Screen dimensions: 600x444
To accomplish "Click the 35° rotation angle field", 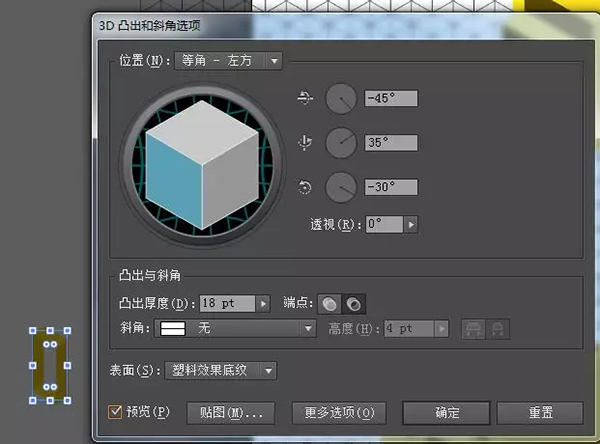I will pyautogui.click(x=391, y=143).
